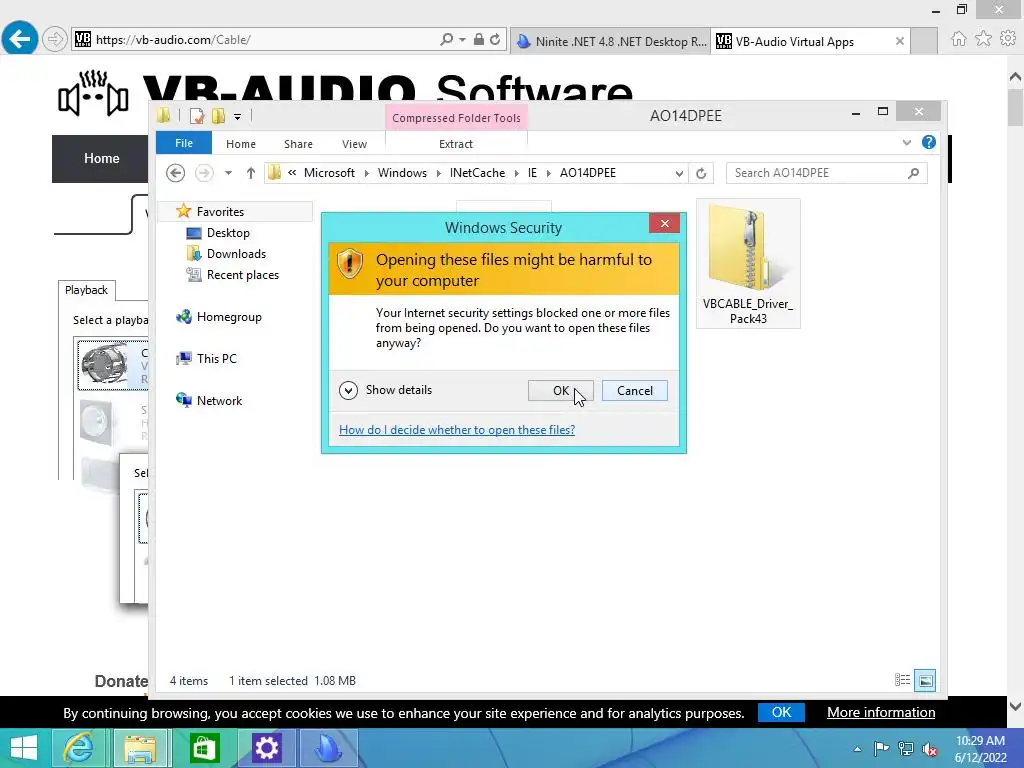The height and width of the screenshot is (768, 1024).
Task: Switch to Large icons view in Explorer status bar
Action: pyautogui.click(x=925, y=680)
